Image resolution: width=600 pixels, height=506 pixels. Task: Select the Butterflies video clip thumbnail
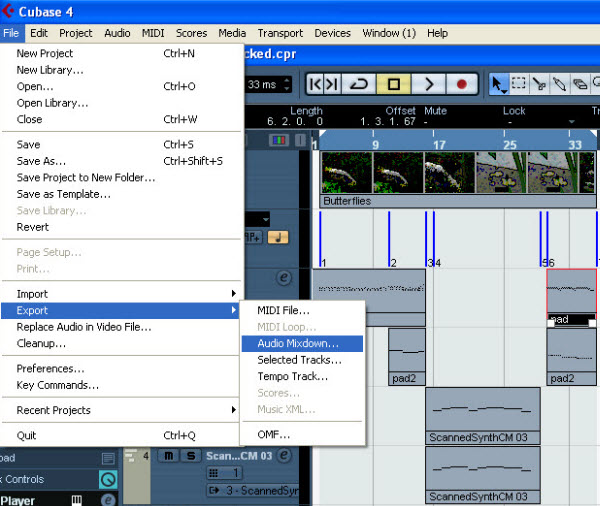click(458, 179)
